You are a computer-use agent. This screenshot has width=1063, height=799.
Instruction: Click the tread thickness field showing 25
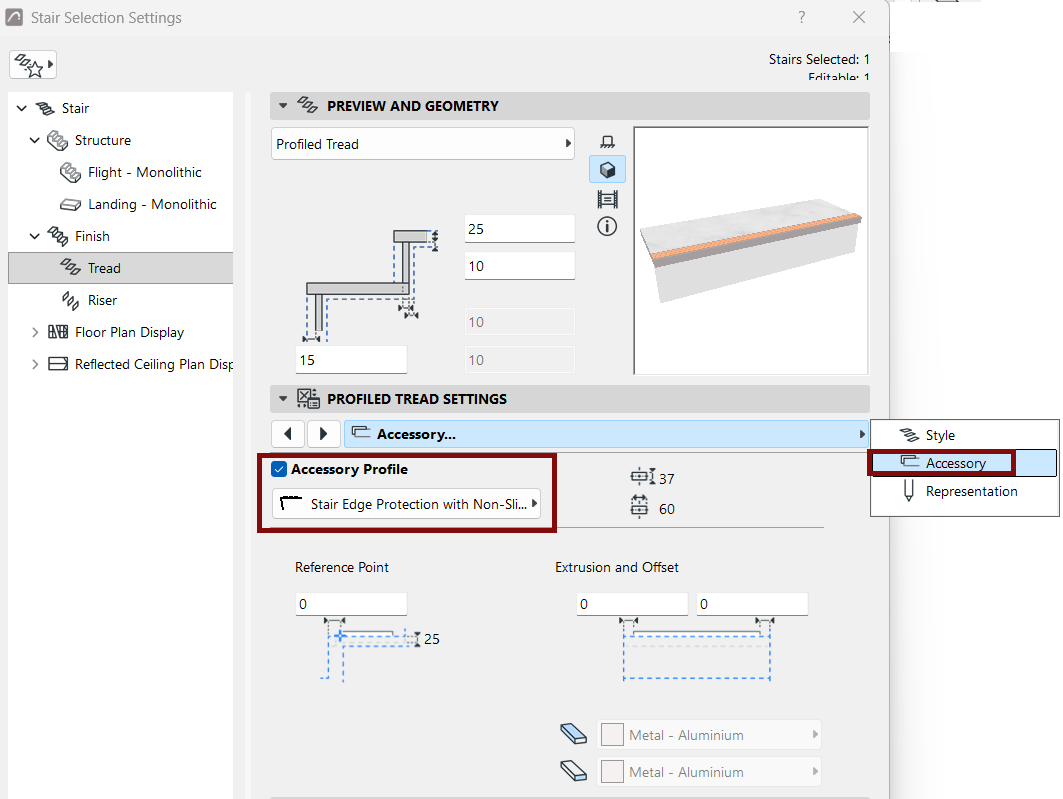click(x=520, y=229)
